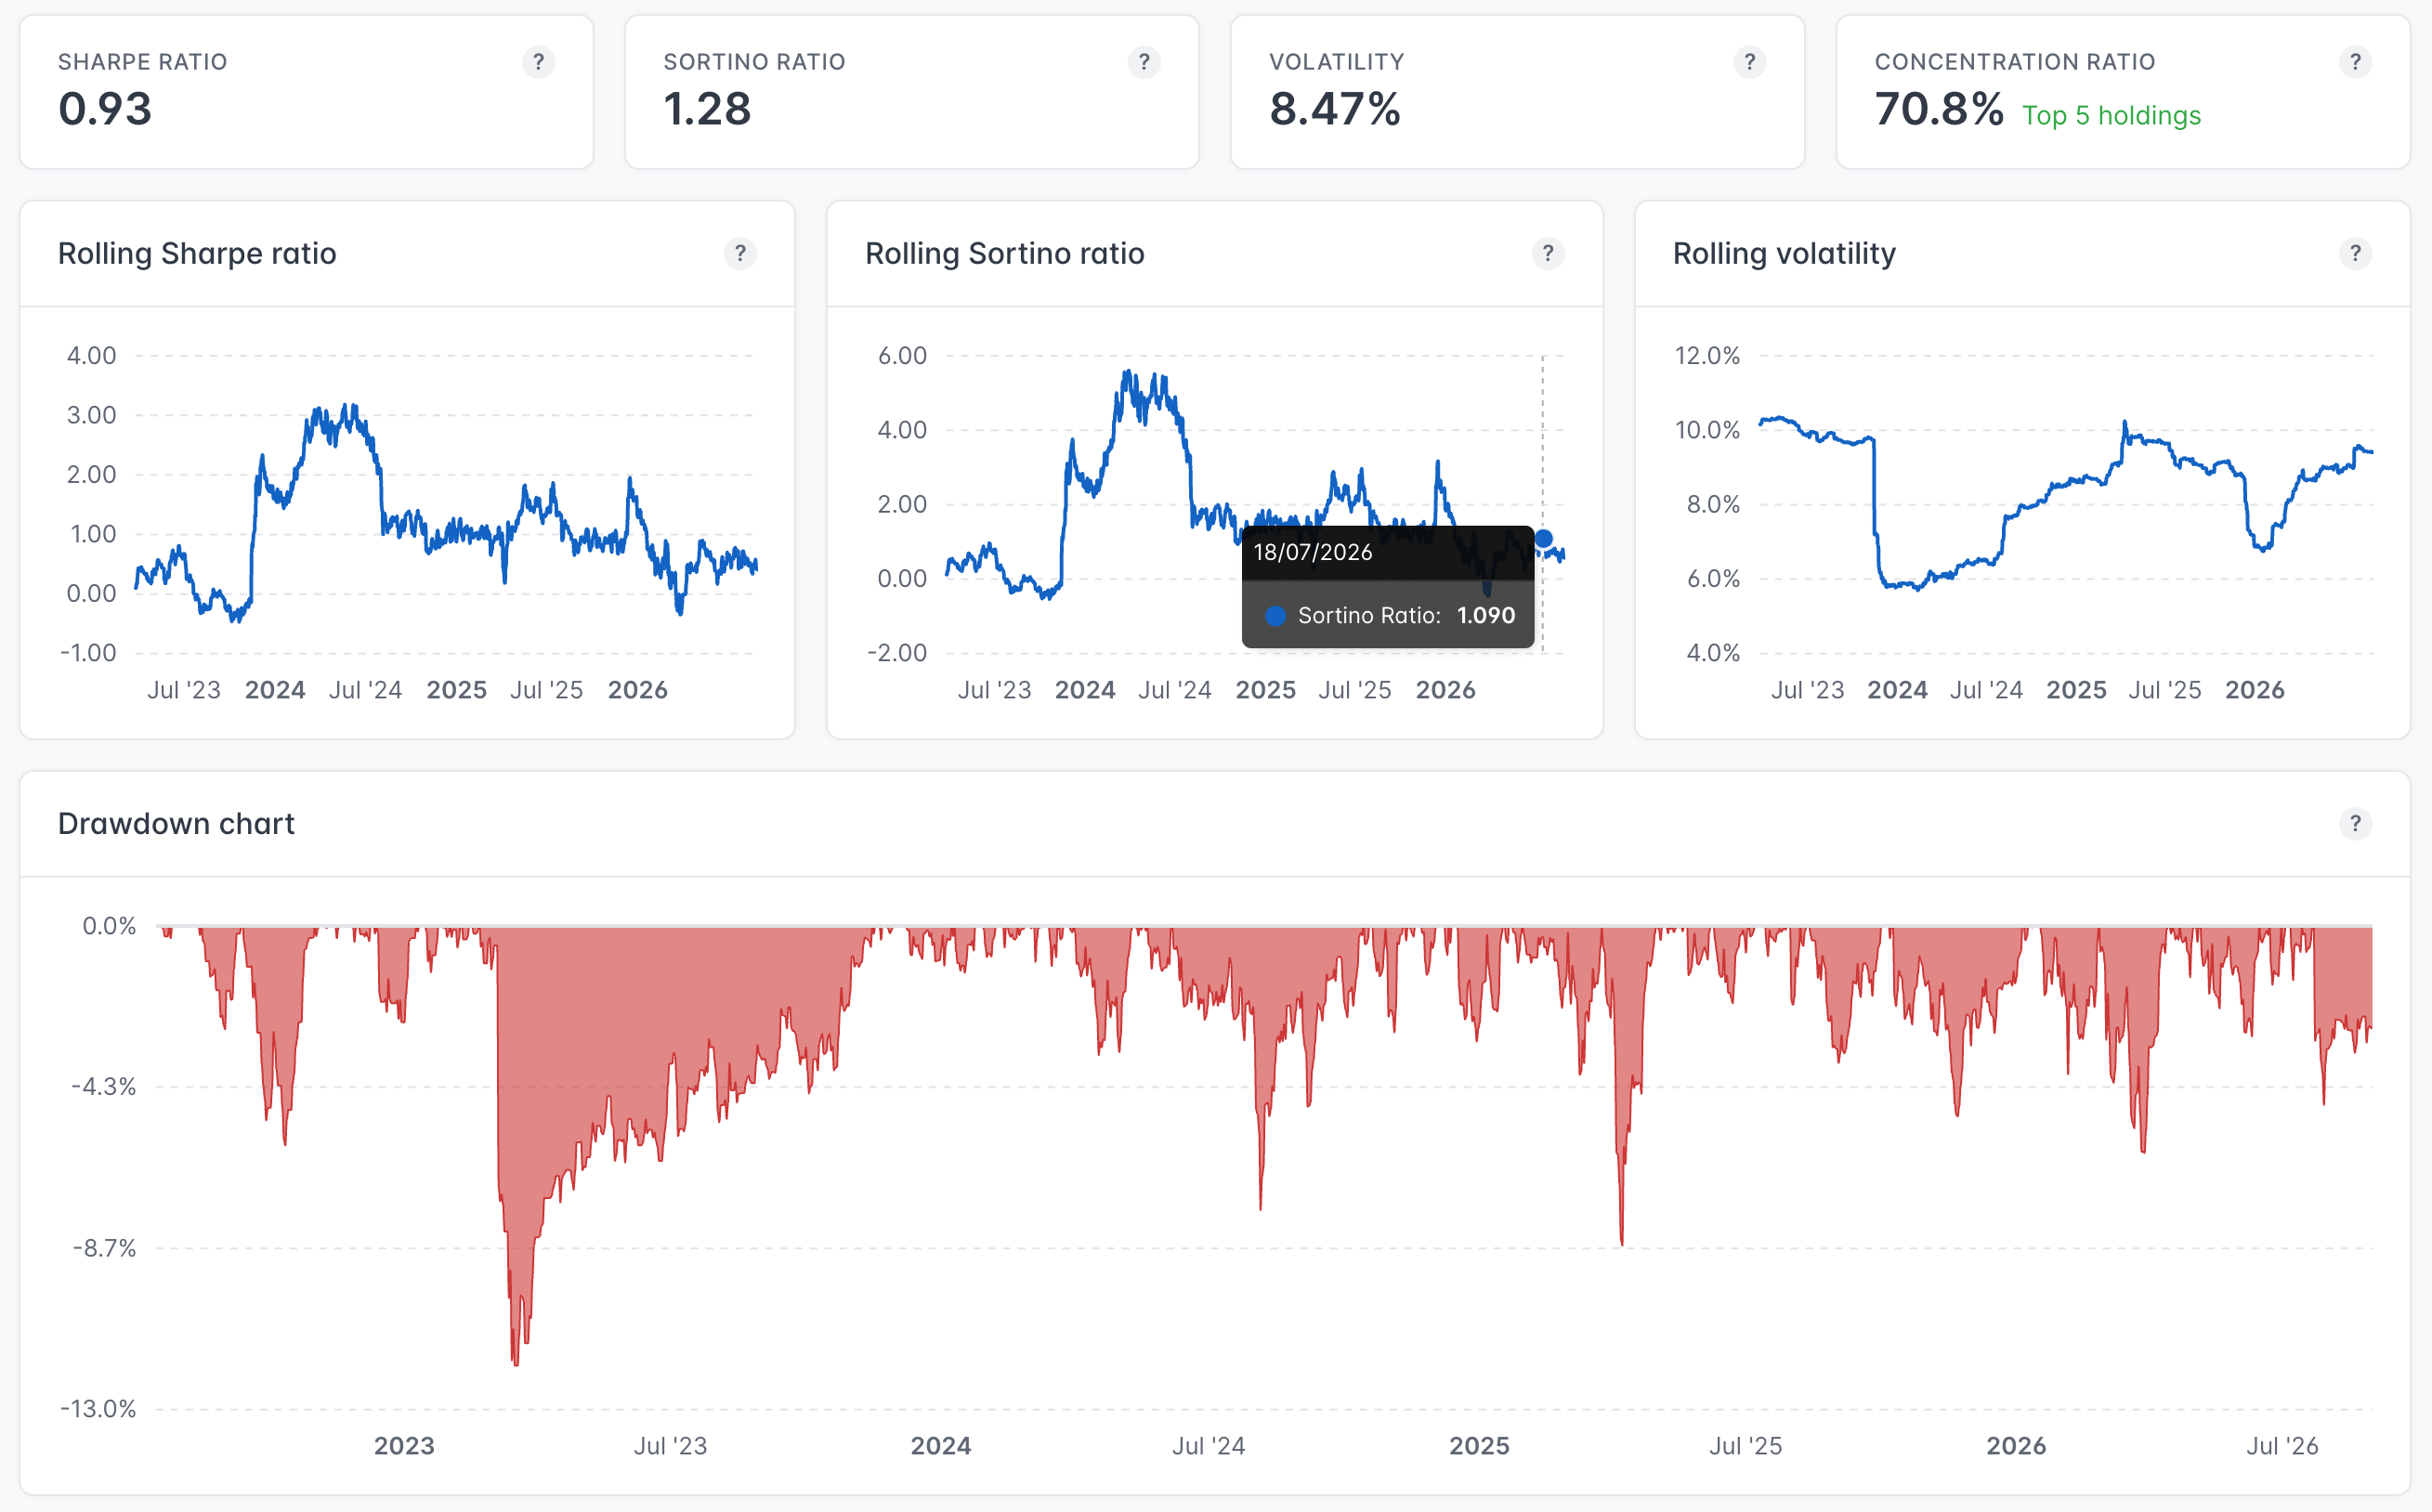Click the -1.00 label on the Rolling Sharpe axis
This screenshot has height=1512, width=2432.
pyautogui.click(x=88, y=653)
